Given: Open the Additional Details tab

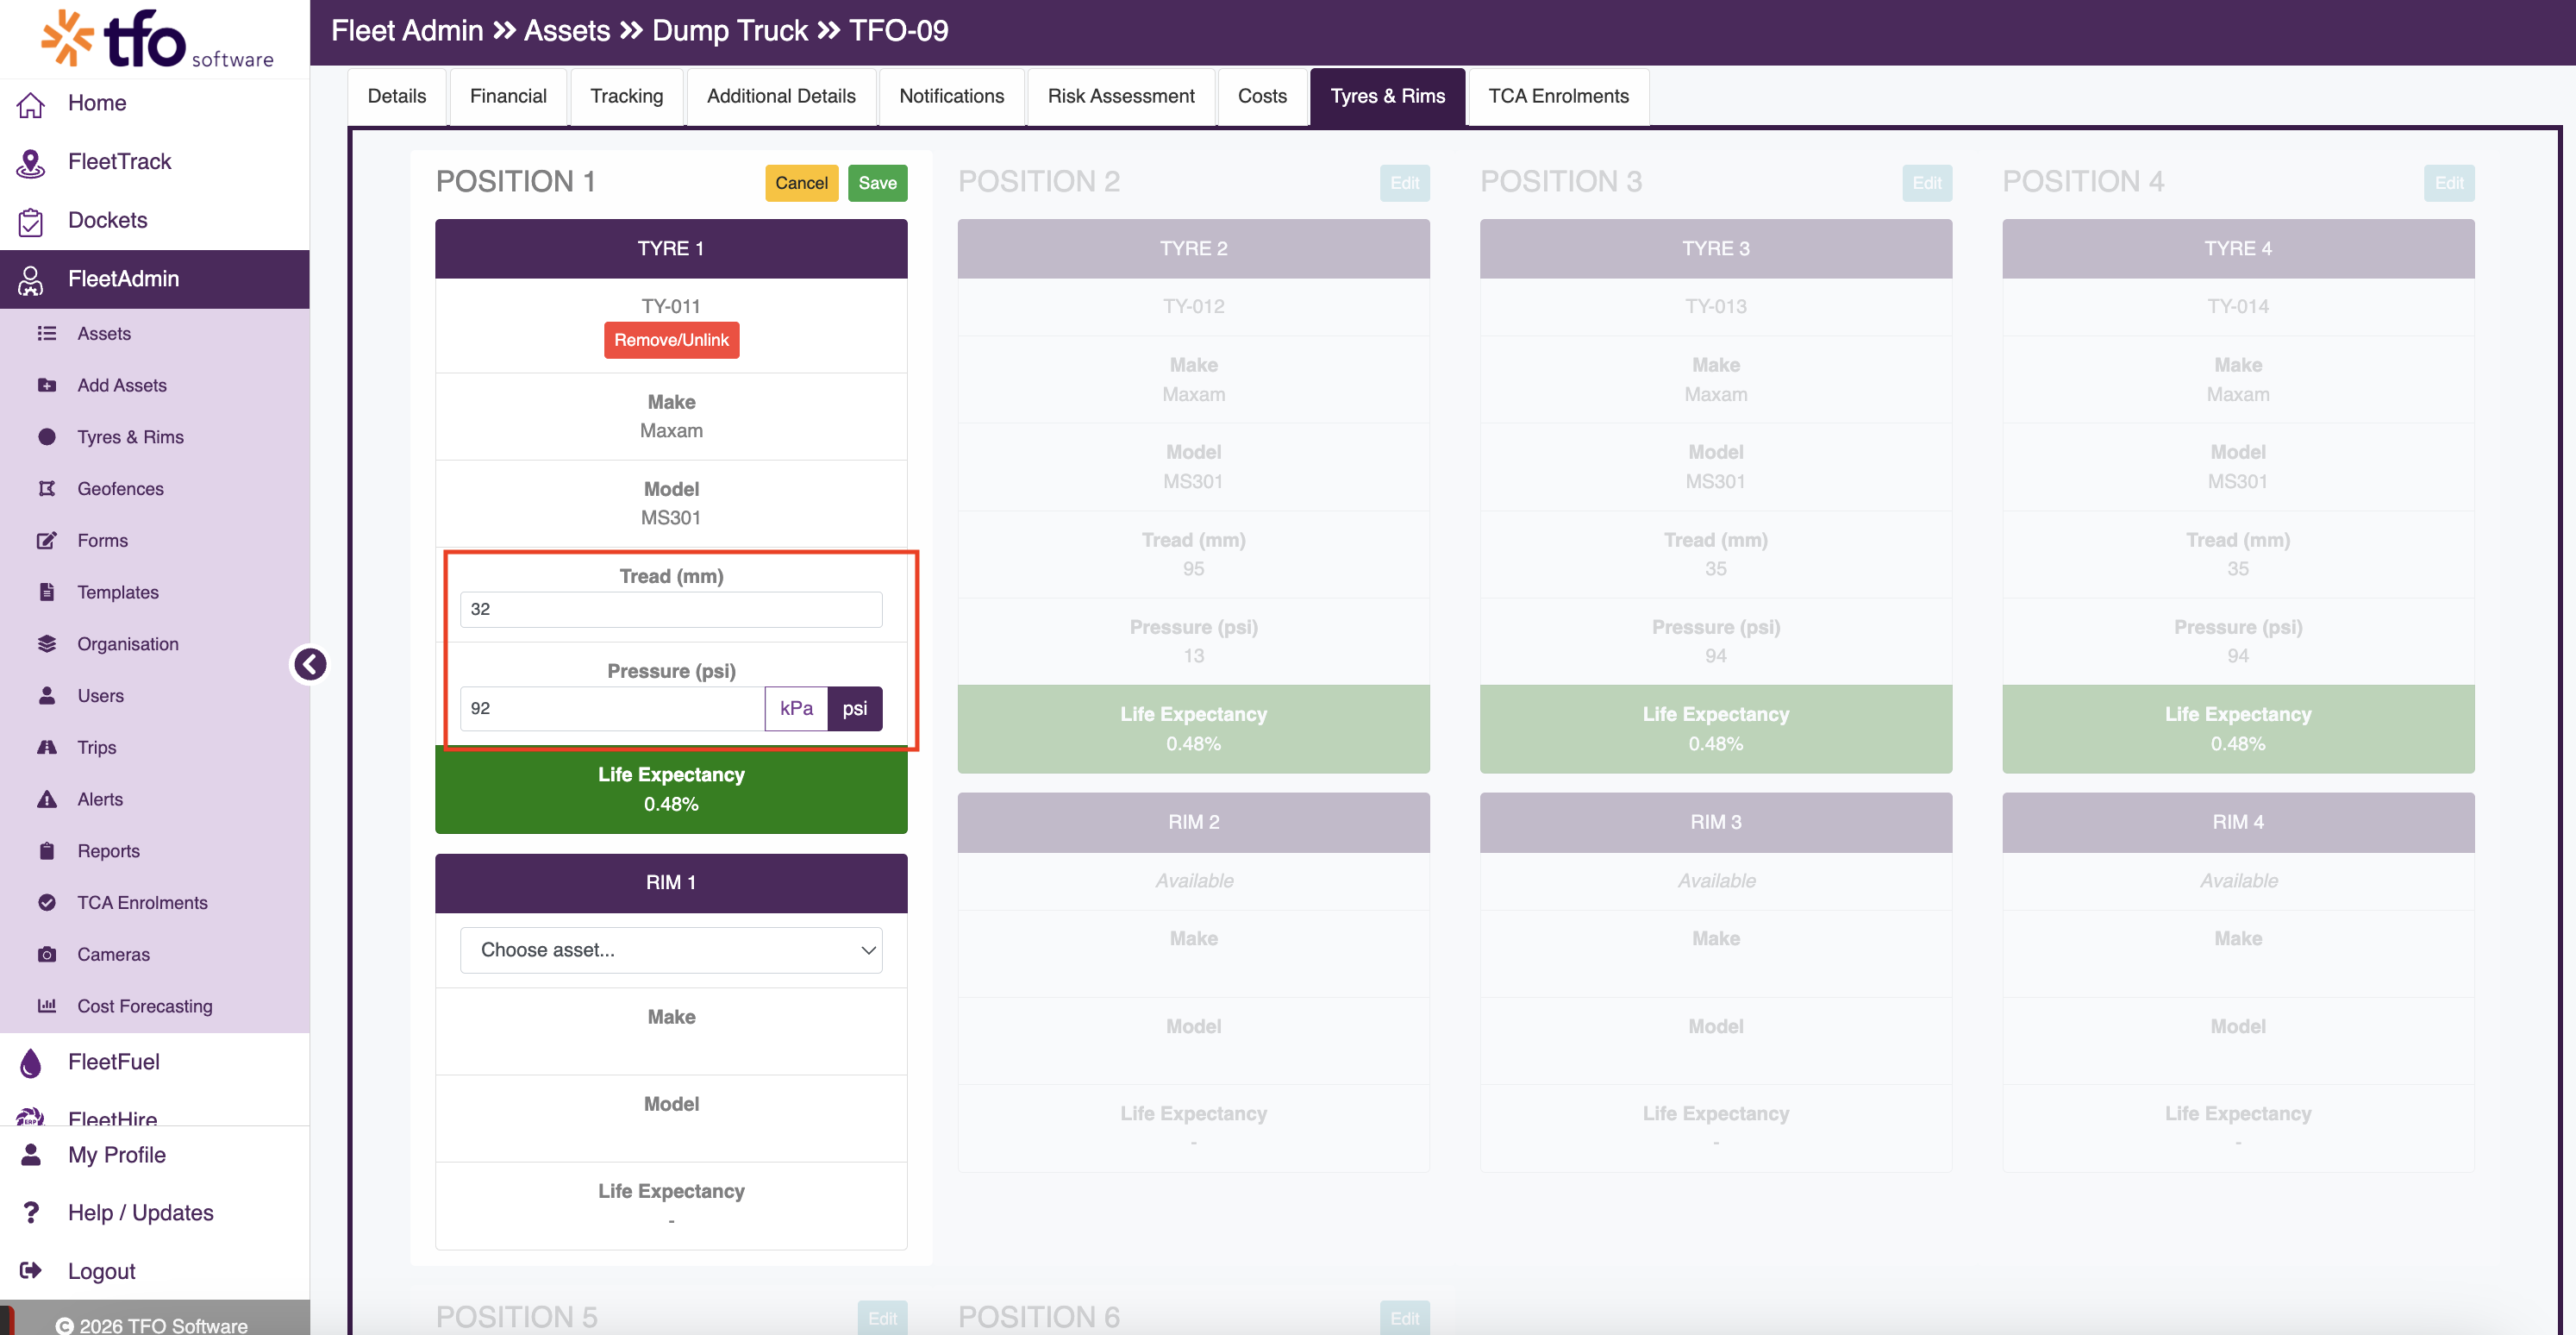Looking at the screenshot, I should pyautogui.click(x=781, y=97).
